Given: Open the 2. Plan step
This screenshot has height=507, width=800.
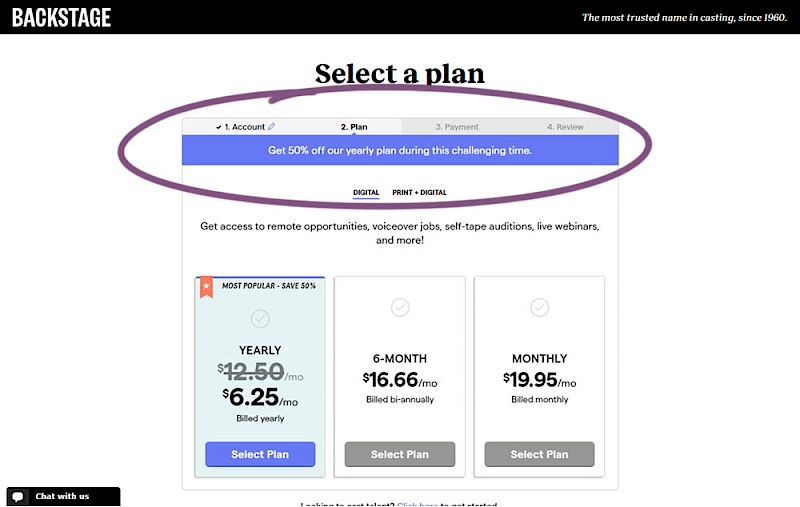Looking at the screenshot, I should click(x=354, y=127).
